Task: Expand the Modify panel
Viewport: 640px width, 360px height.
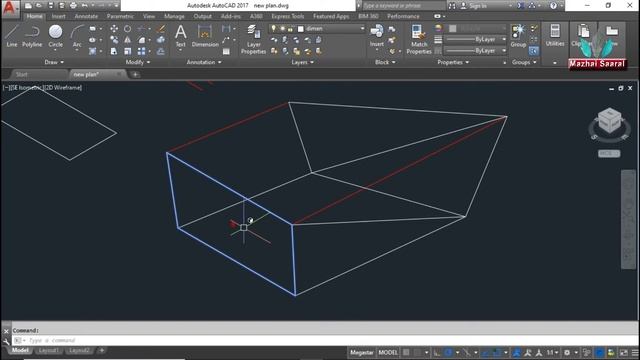Action: 138,62
